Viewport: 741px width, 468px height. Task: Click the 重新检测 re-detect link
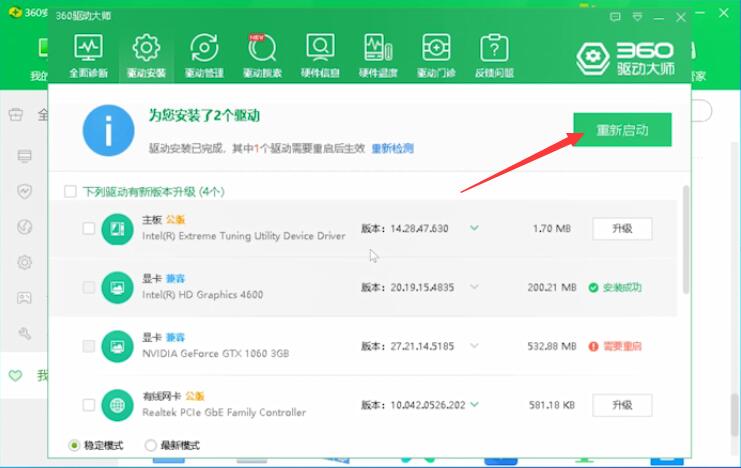pyautogui.click(x=392, y=148)
